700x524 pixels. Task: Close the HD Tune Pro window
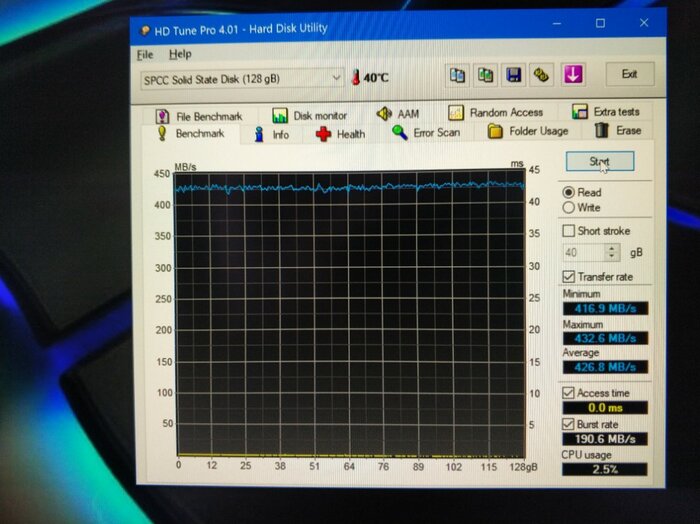[x=644, y=22]
